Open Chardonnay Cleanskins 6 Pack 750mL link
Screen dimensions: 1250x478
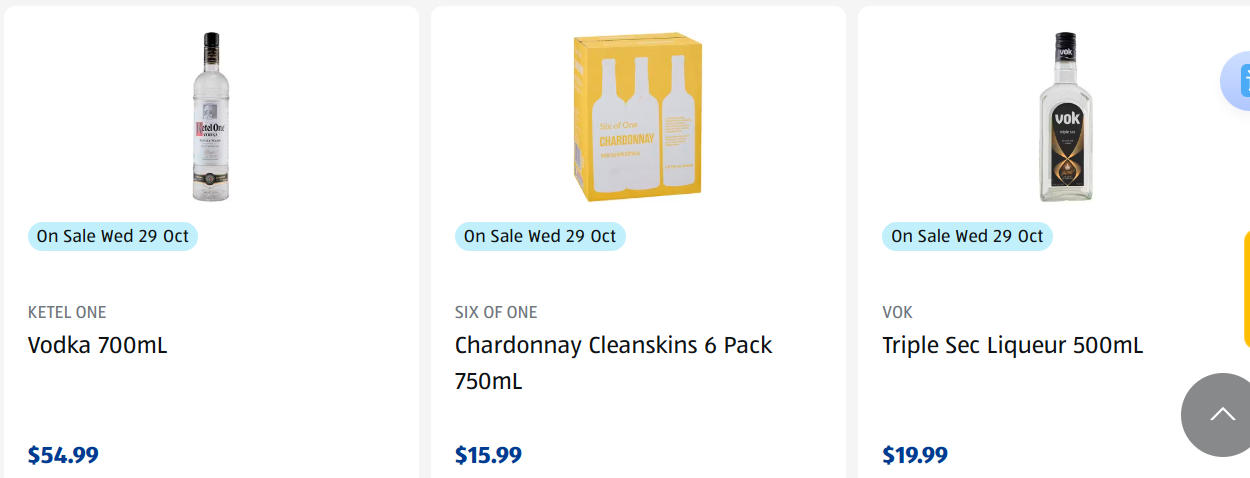(x=613, y=362)
